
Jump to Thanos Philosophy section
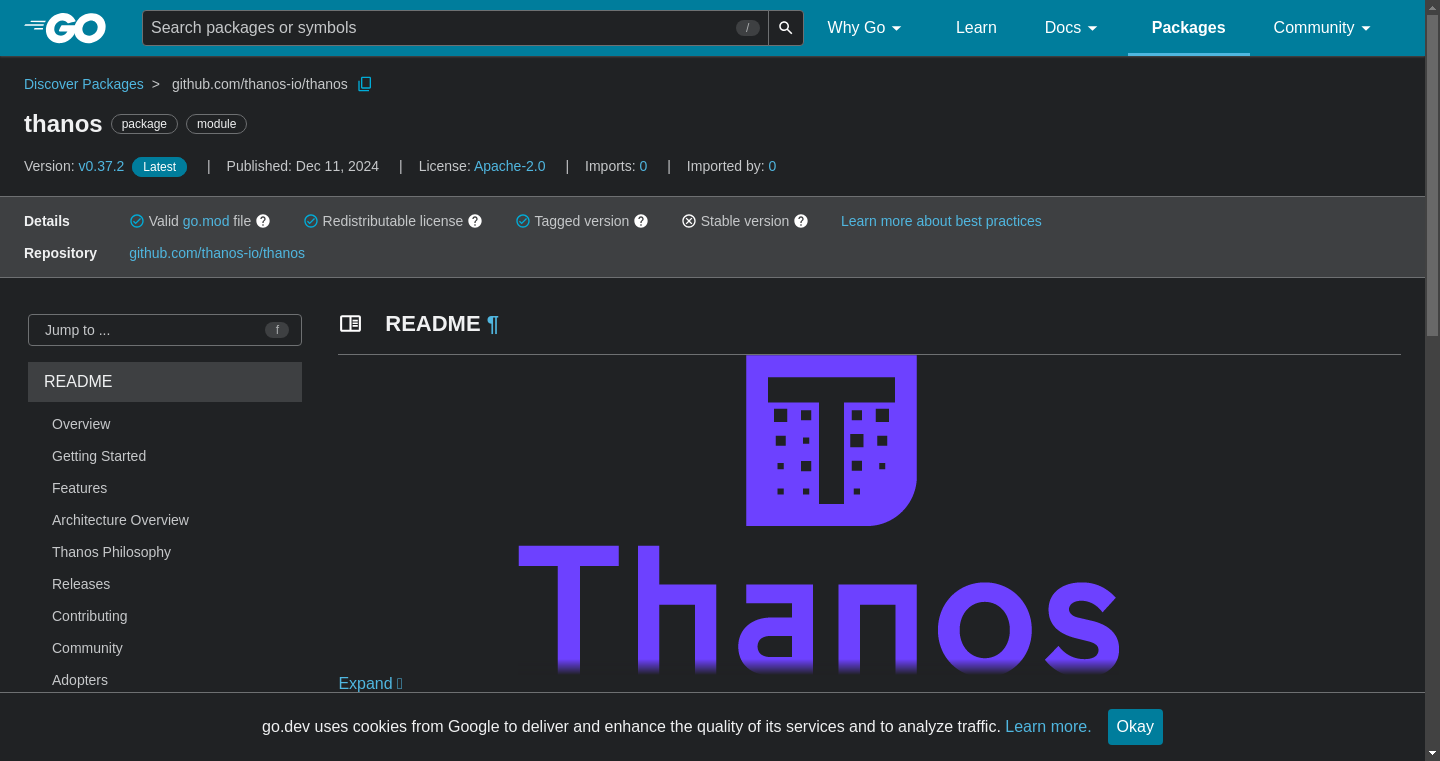[111, 552]
